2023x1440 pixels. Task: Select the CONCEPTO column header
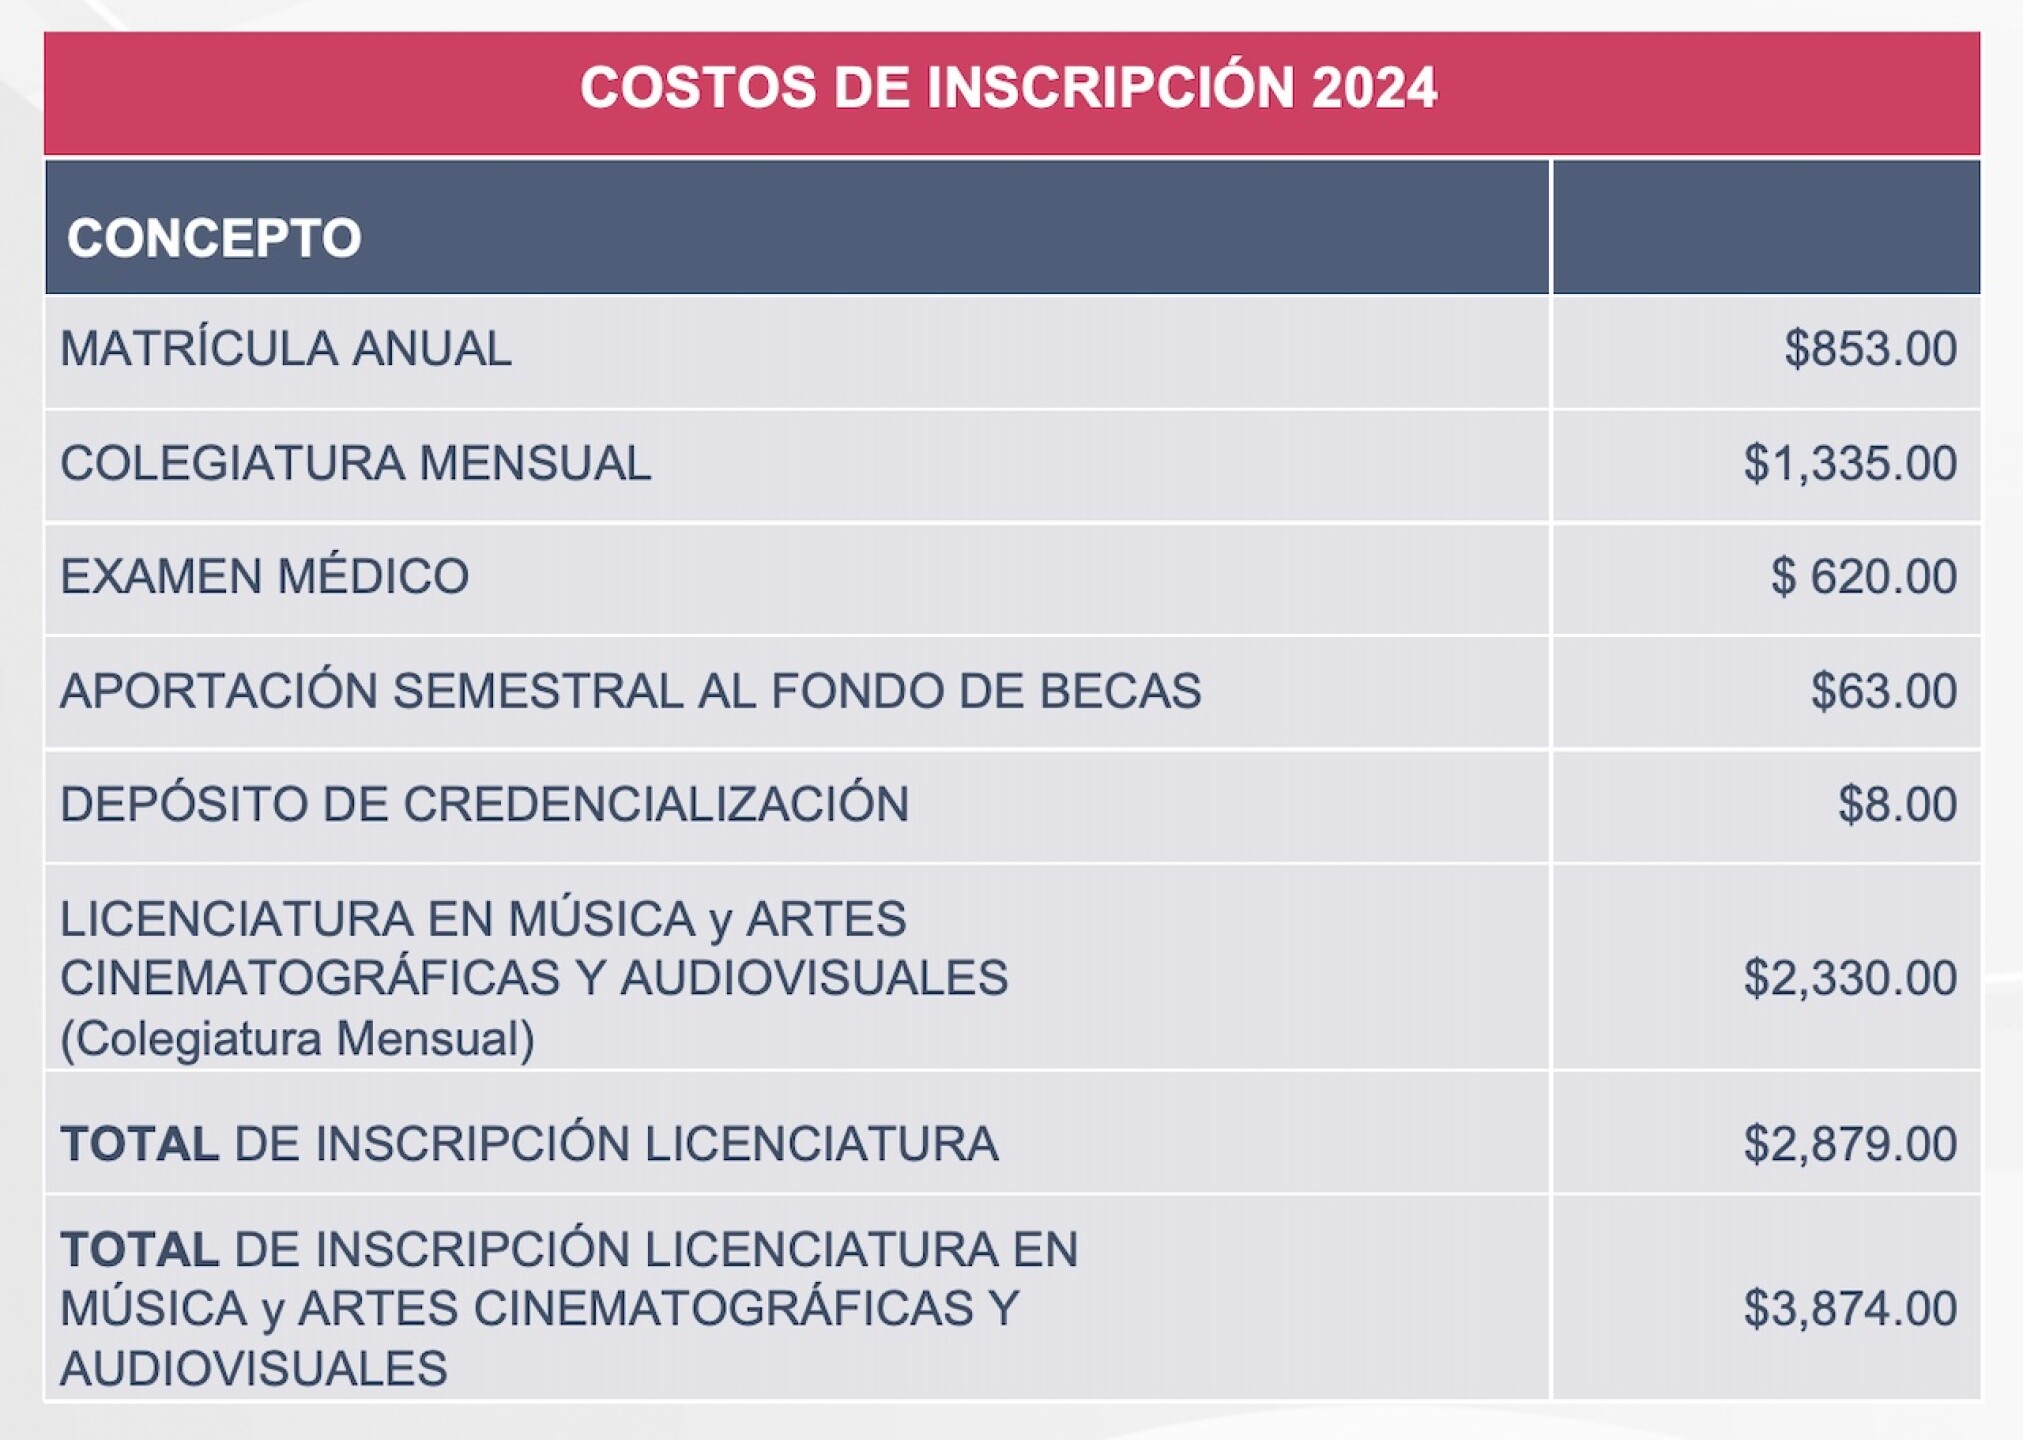tap(214, 238)
